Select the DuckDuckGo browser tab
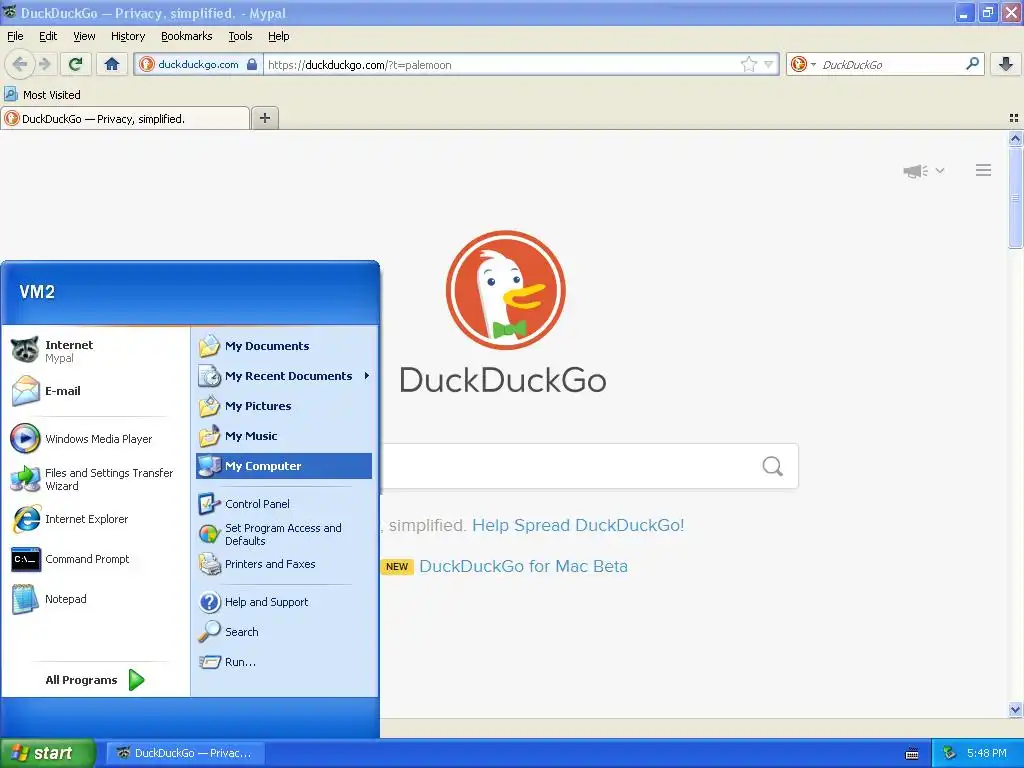The image size is (1024, 768). (x=125, y=118)
